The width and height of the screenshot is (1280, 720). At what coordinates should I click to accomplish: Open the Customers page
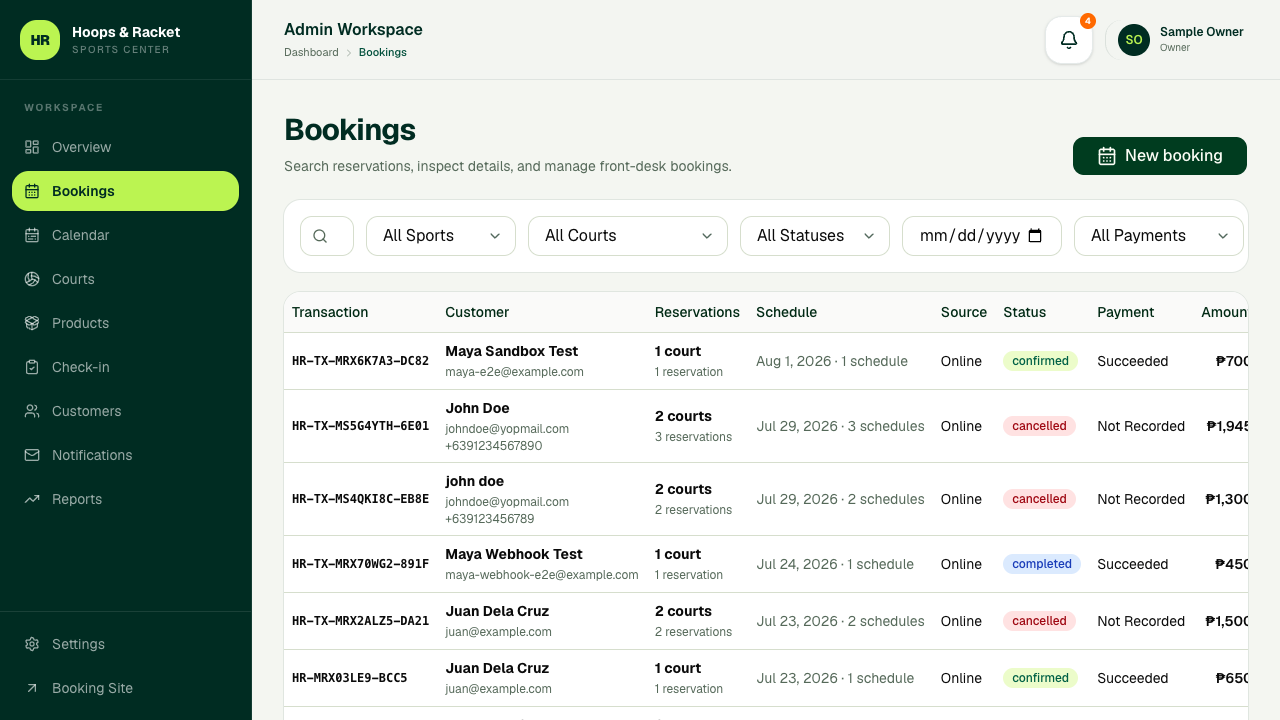click(125, 411)
